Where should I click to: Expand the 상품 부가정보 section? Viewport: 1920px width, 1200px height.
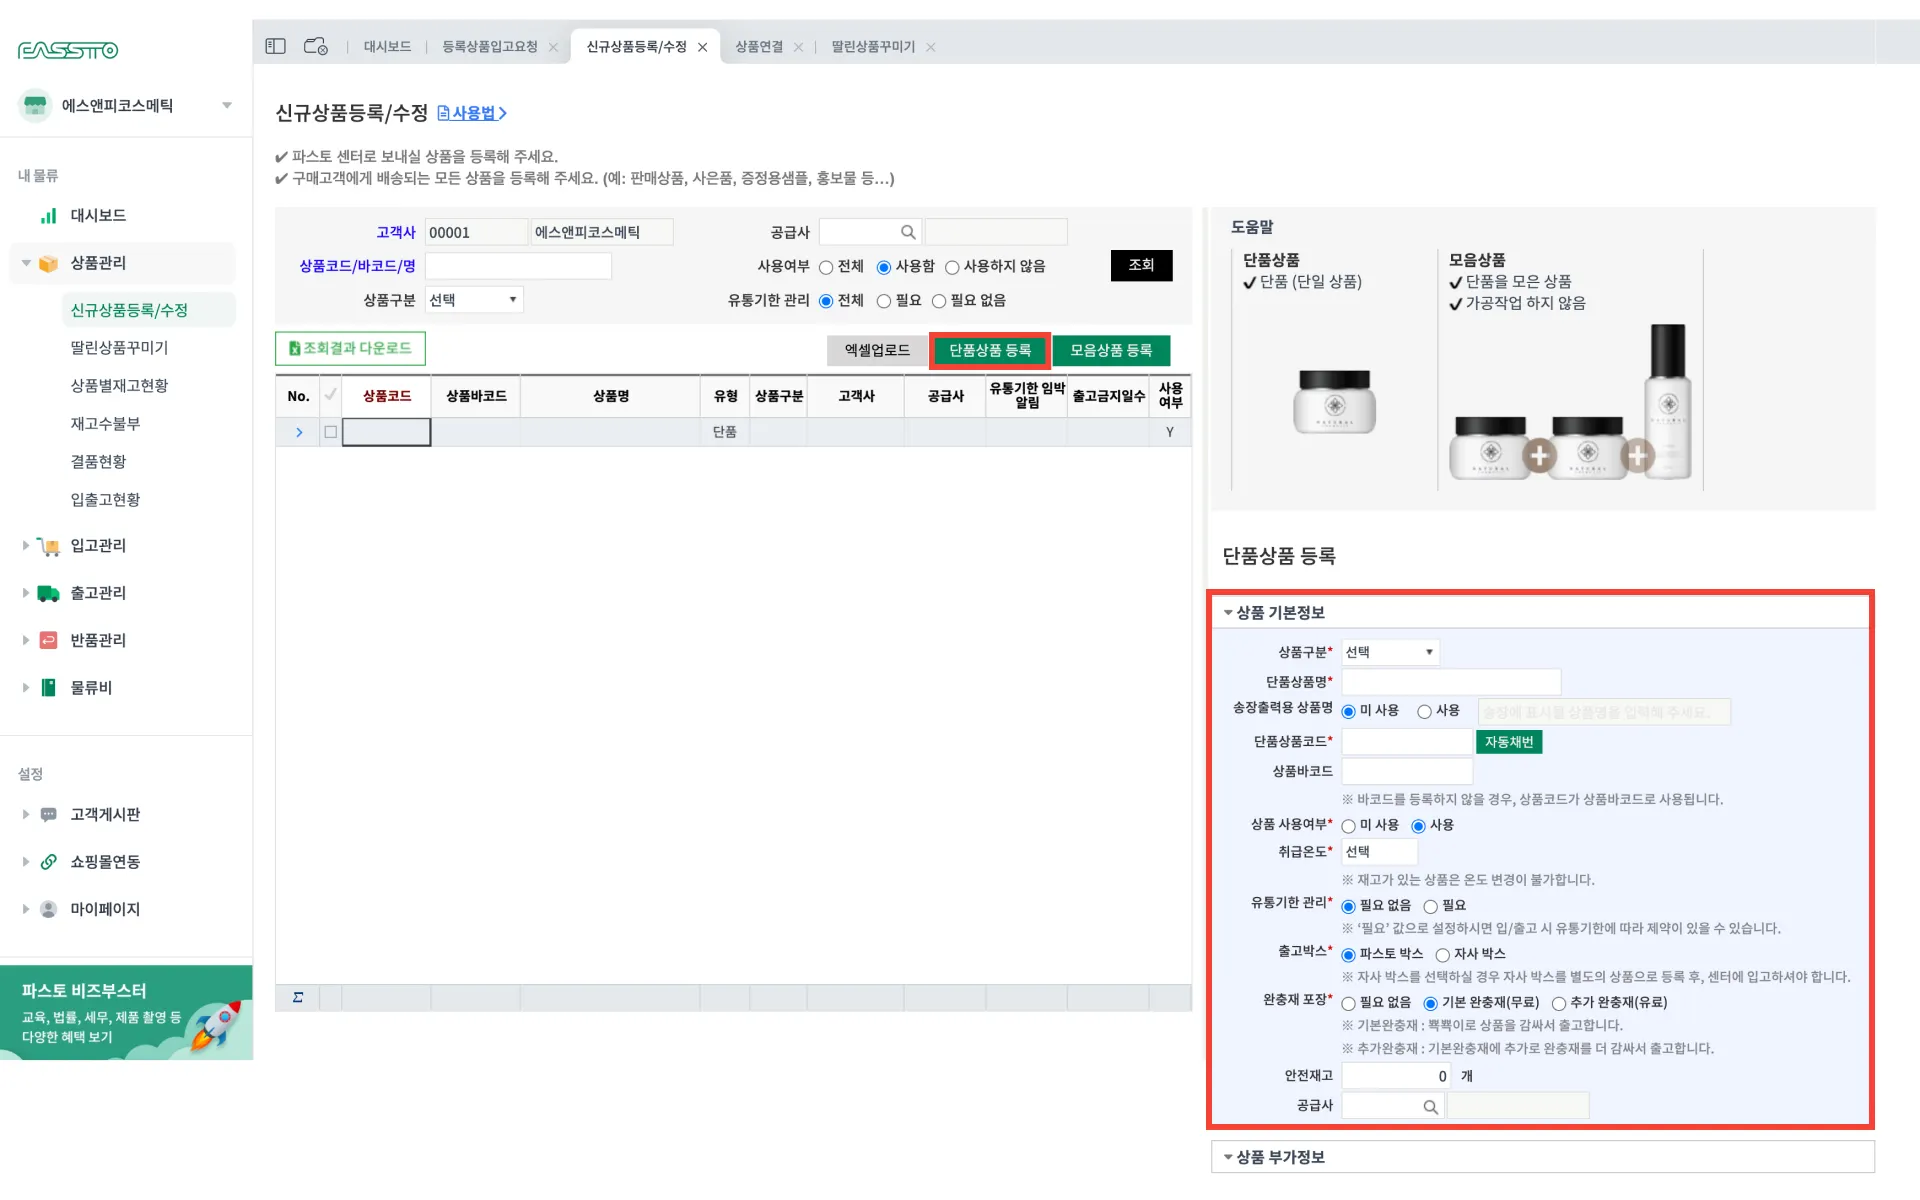point(1280,1157)
